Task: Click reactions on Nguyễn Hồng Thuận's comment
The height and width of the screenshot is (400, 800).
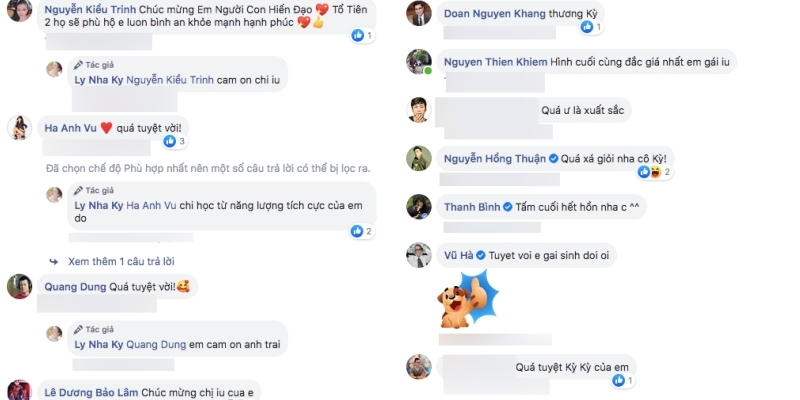Action: tap(654, 172)
